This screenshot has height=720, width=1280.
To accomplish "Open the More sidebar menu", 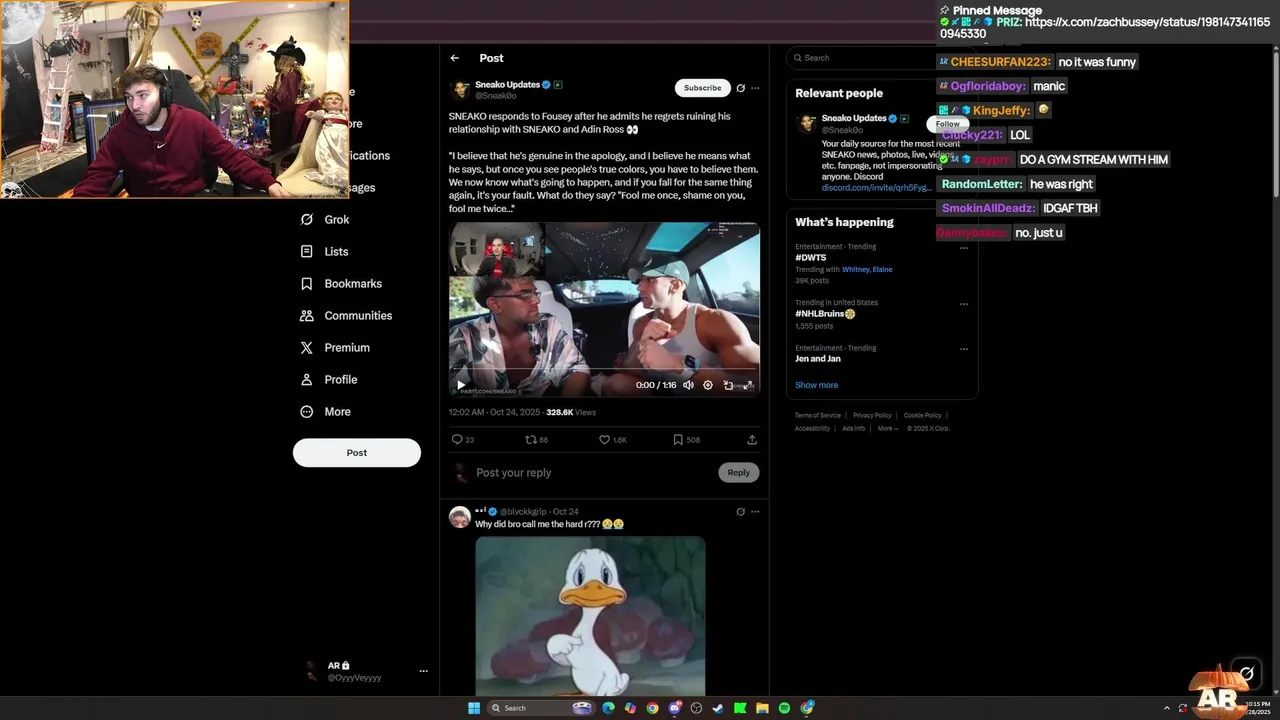I will pos(326,412).
